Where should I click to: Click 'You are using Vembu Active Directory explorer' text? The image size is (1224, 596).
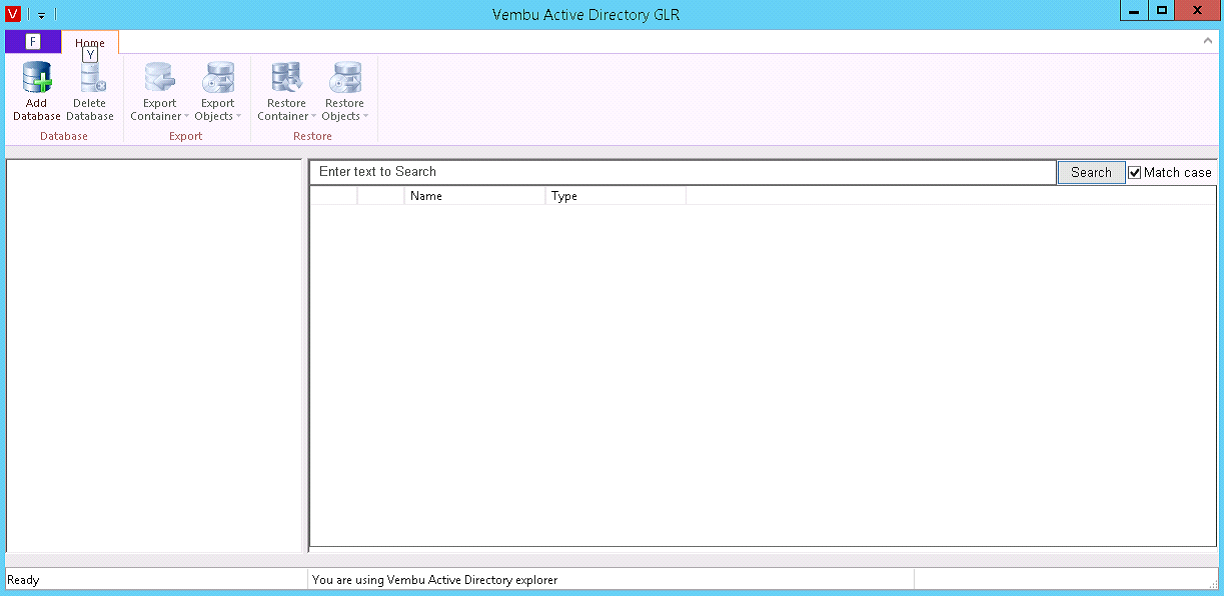pyautogui.click(x=435, y=580)
